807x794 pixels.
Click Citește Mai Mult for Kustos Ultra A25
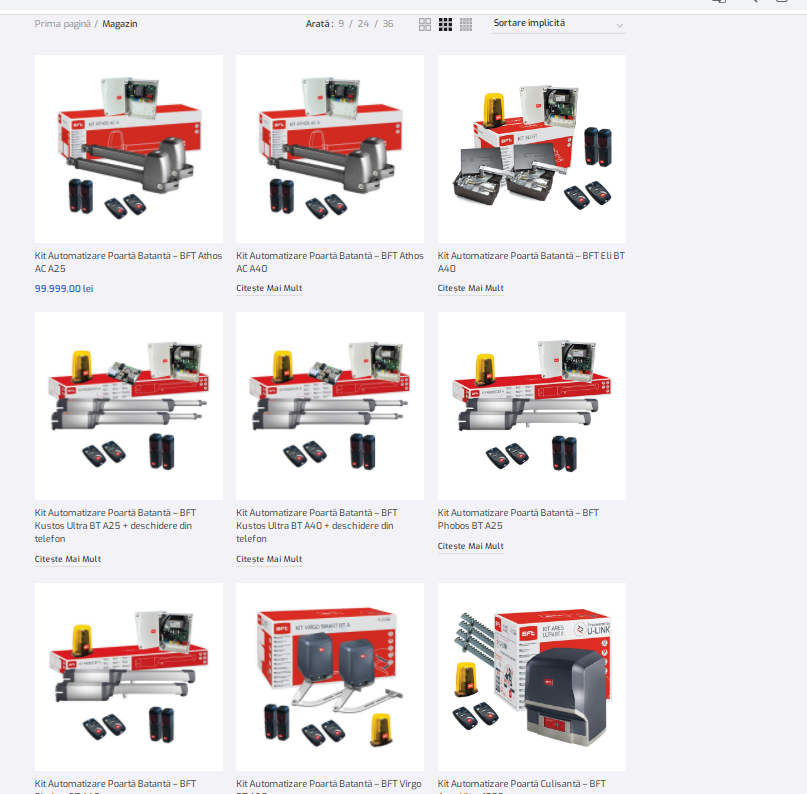coord(68,559)
